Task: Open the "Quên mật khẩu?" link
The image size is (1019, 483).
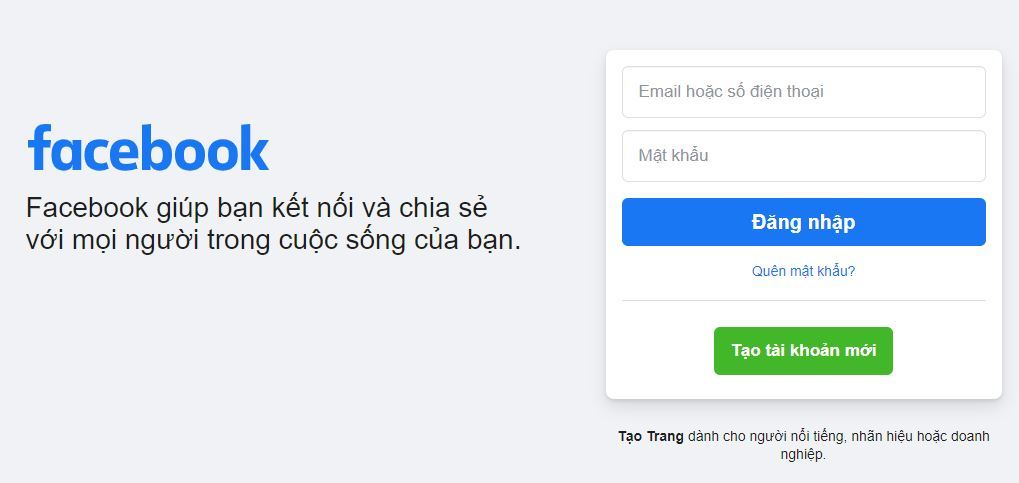Action: (803, 271)
